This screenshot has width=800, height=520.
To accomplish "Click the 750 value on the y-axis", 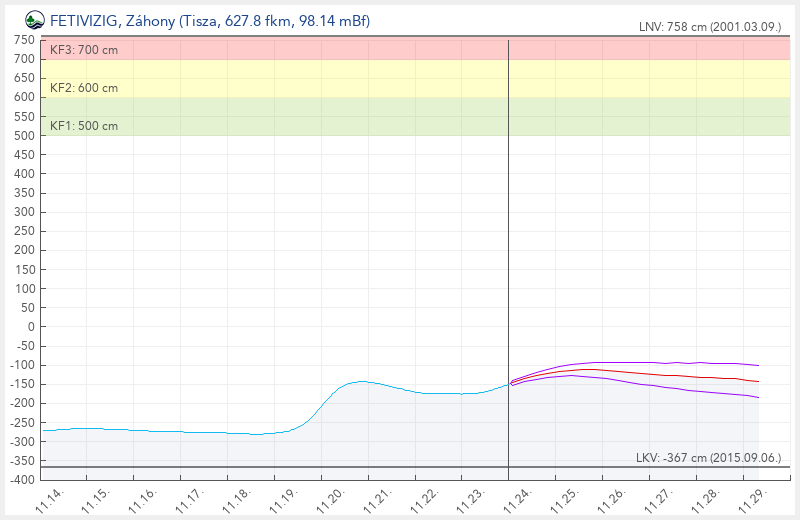I will [x=24, y=40].
